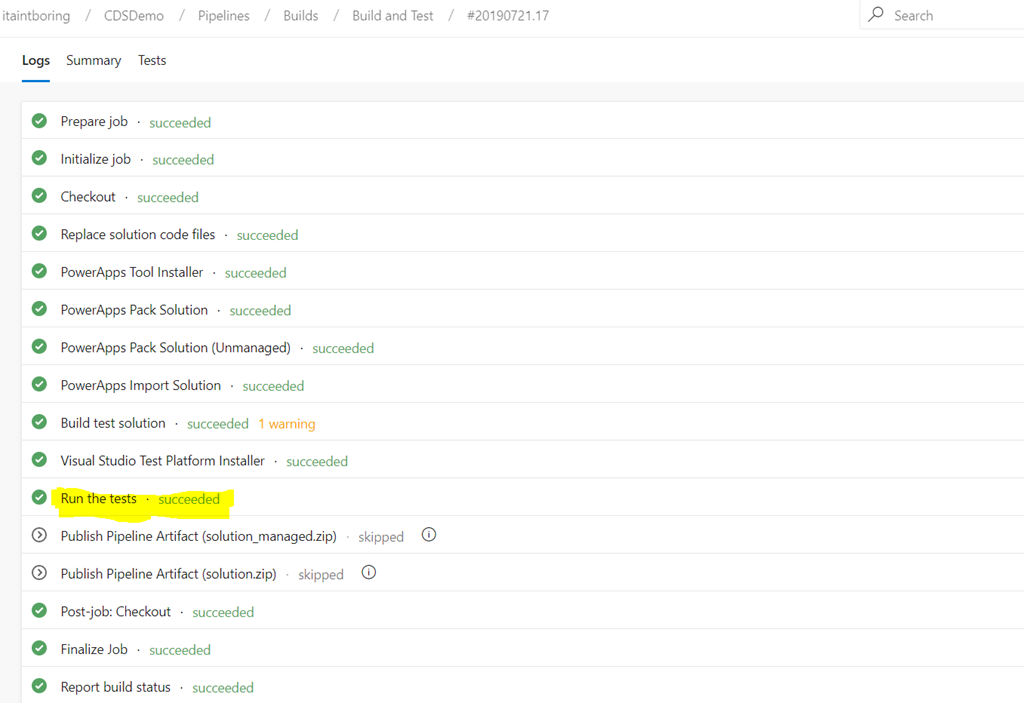Click the green check beside PowerApps Pack Solution
This screenshot has width=1024, height=703.
point(39,309)
